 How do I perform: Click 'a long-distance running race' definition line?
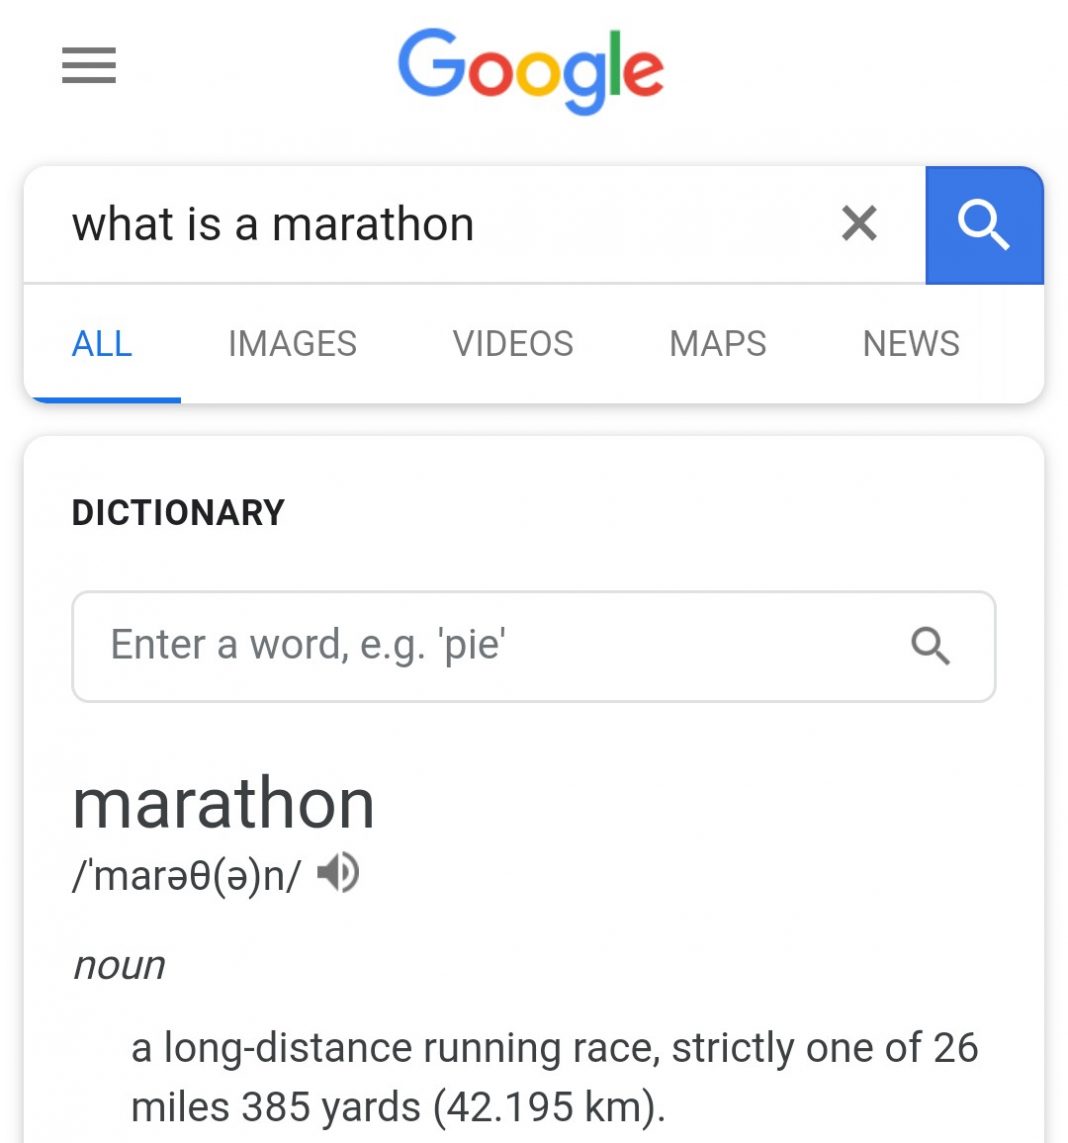[400, 1048]
